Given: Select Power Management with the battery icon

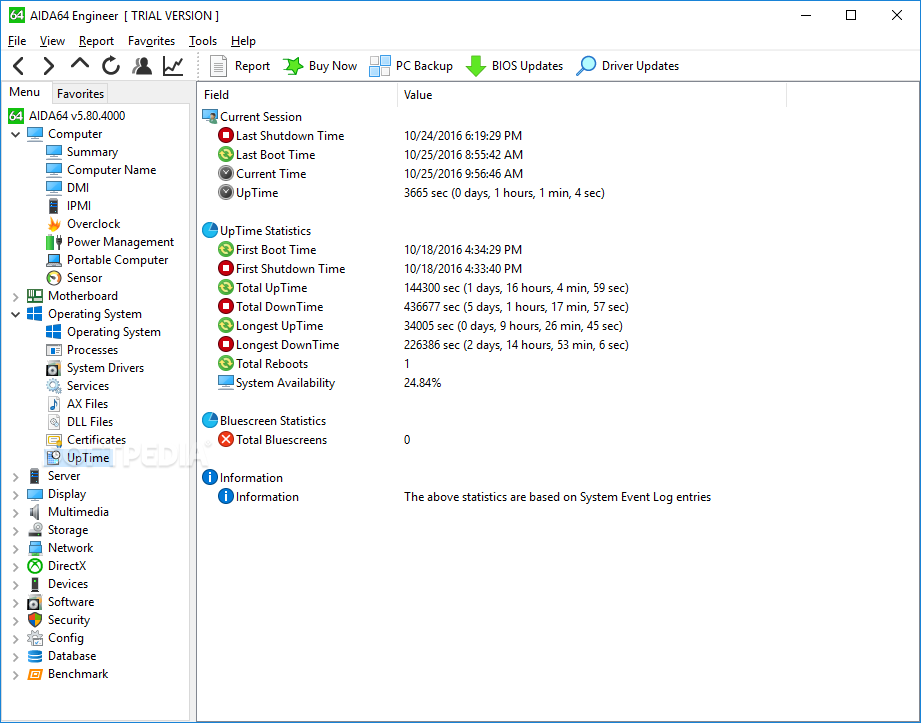Looking at the screenshot, I should [x=110, y=242].
